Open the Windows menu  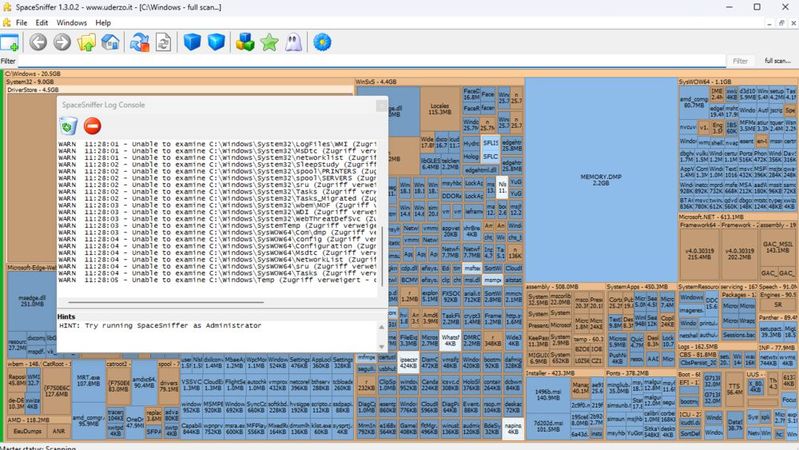(x=71, y=21)
